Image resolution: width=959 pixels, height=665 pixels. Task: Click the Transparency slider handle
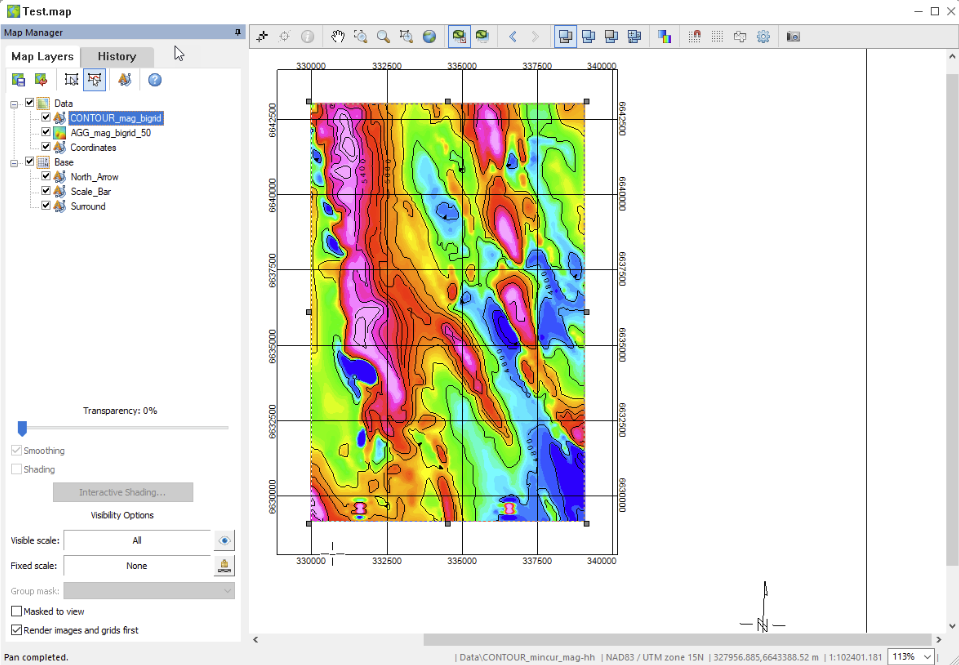click(23, 428)
